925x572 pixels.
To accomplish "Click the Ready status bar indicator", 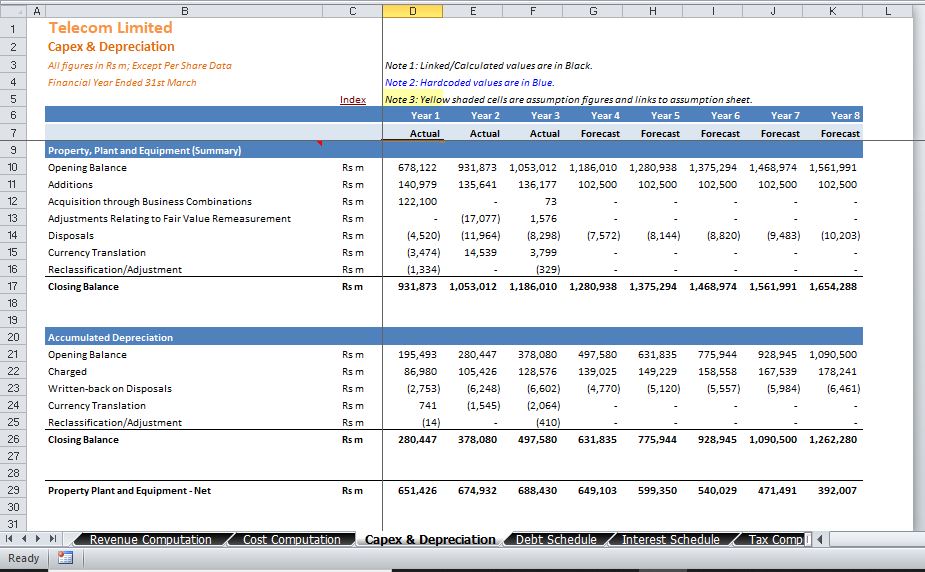I will [x=23, y=558].
